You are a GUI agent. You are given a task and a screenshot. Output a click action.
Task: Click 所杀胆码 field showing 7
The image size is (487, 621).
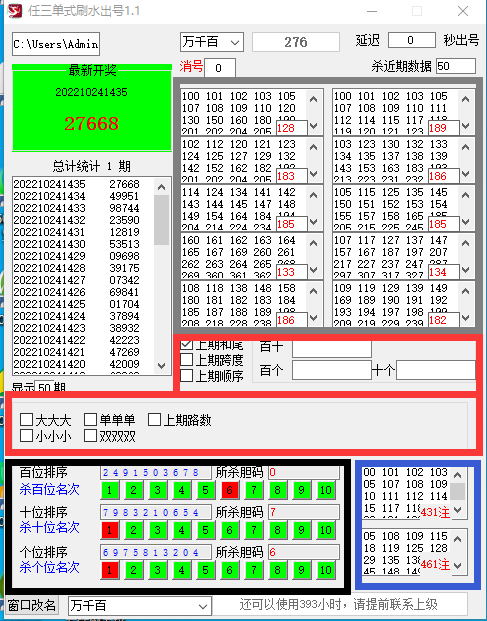pyautogui.click(x=304, y=512)
